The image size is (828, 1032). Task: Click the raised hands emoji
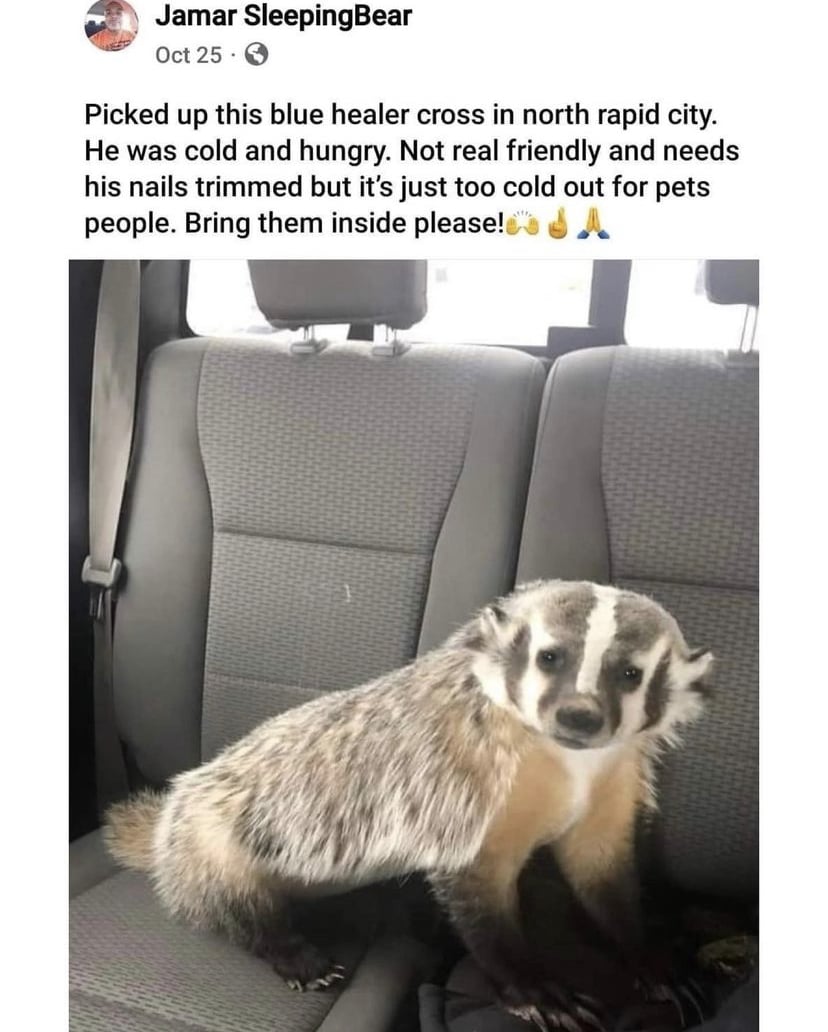coord(522,225)
